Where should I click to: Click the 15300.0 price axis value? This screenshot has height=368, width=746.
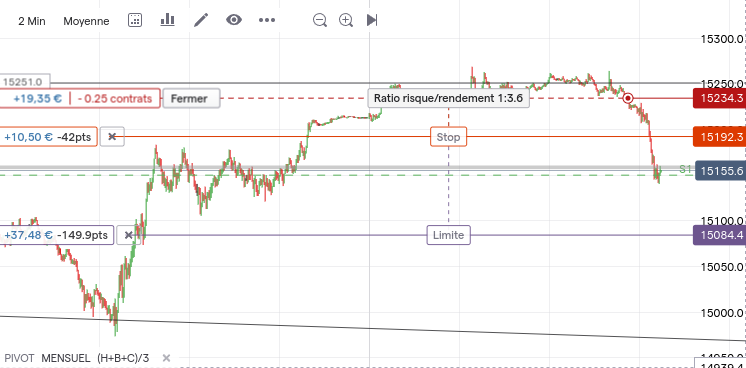pyautogui.click(x=722, y=39)
